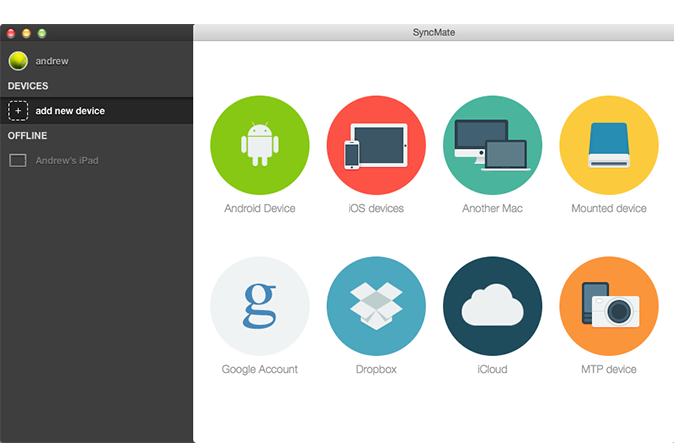Pick the MTP device camera icon
Image resolution: width=674 pixels, height=443 pixels.
(609, 306)
